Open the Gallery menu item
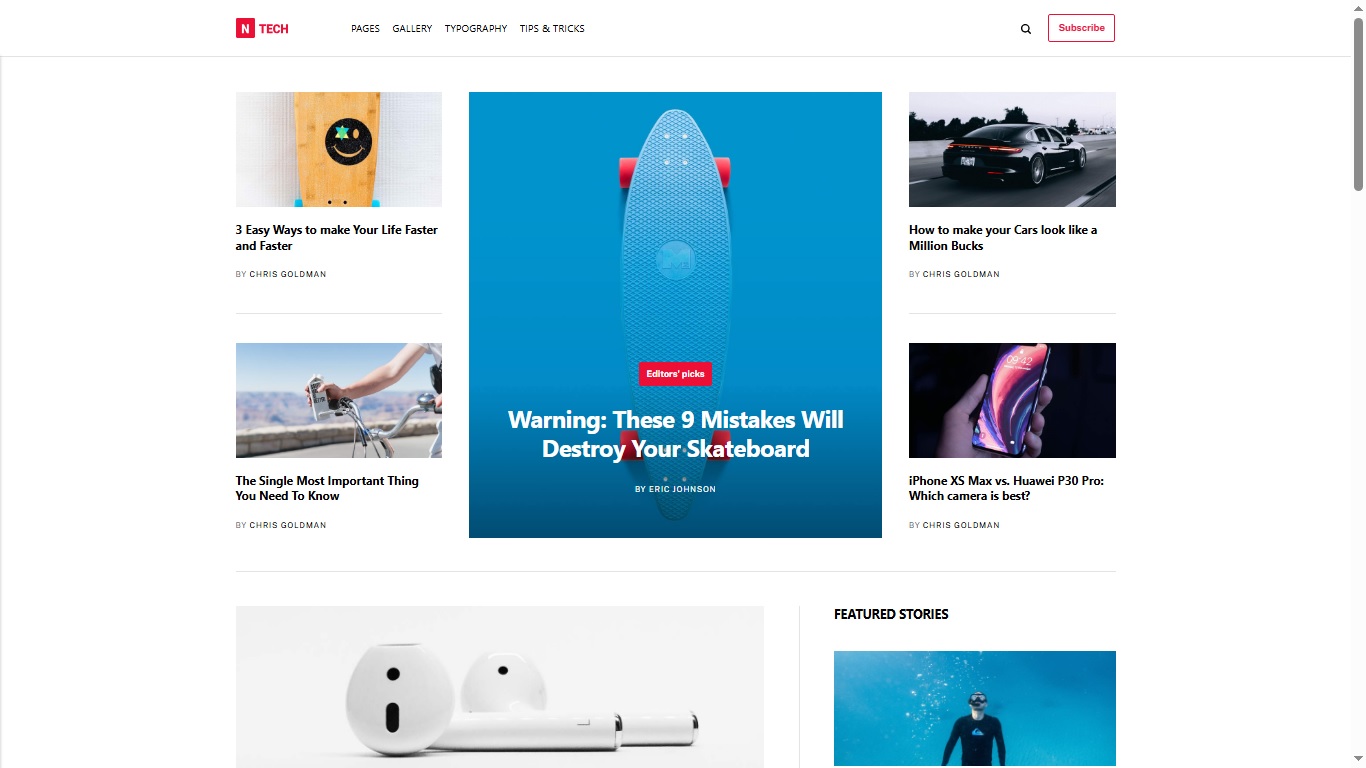The width and height of the screenshot is (1366, 768). [x=412, y=29]
